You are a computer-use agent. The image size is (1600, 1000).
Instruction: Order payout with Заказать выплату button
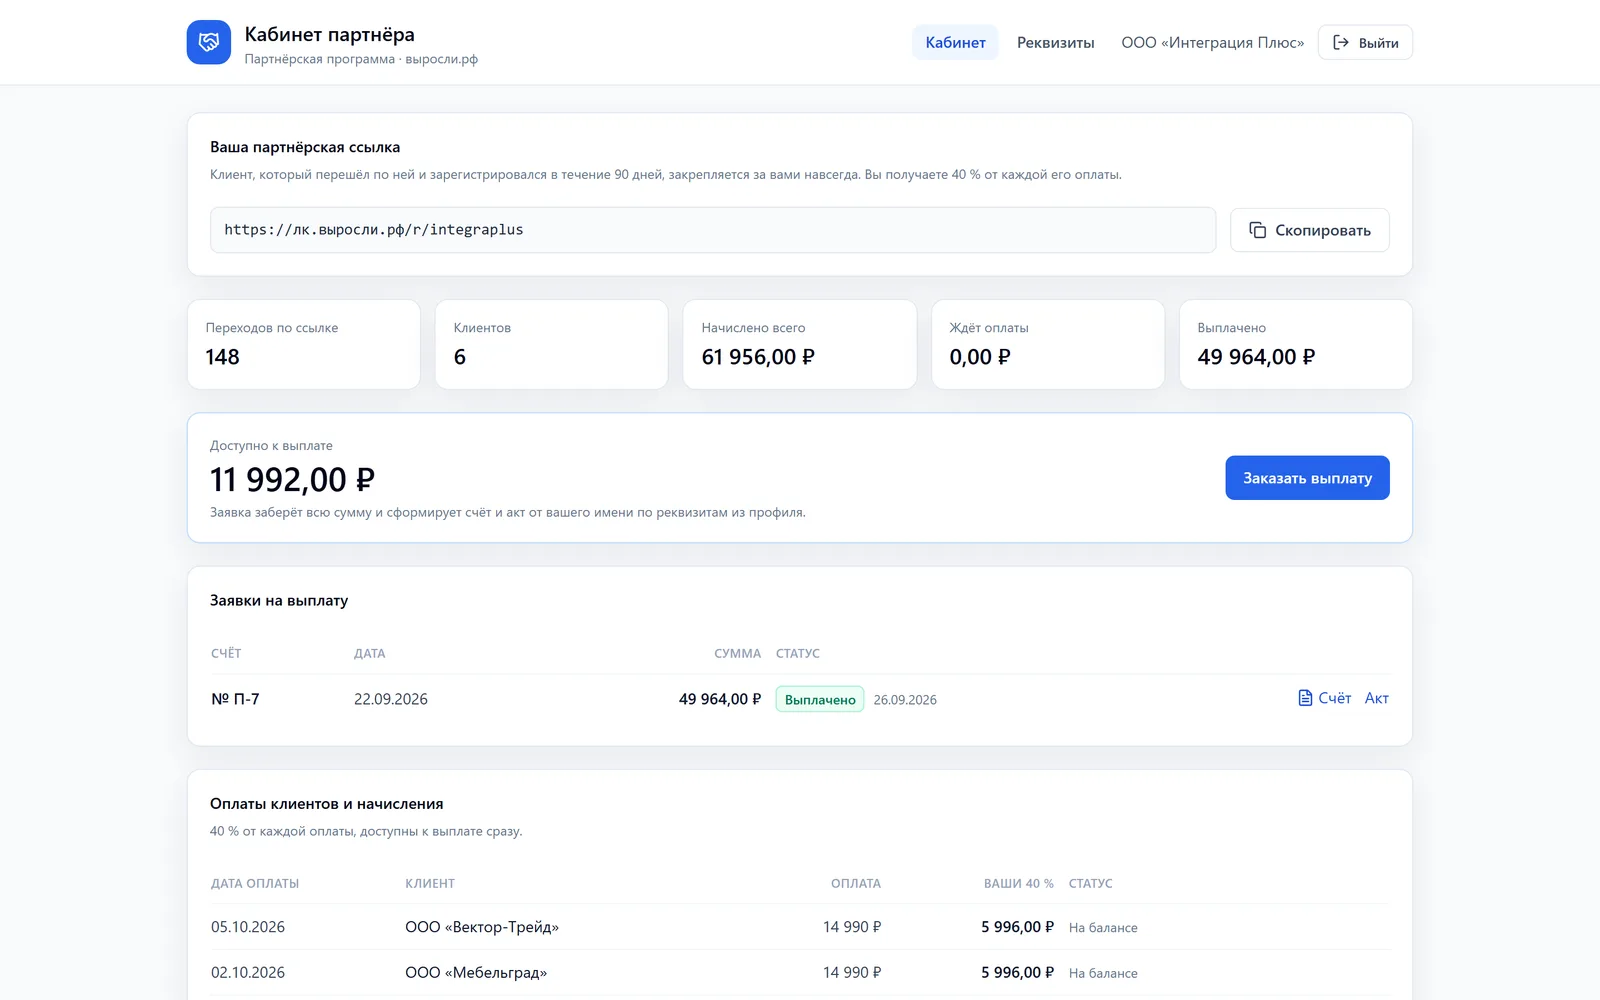1307,478
